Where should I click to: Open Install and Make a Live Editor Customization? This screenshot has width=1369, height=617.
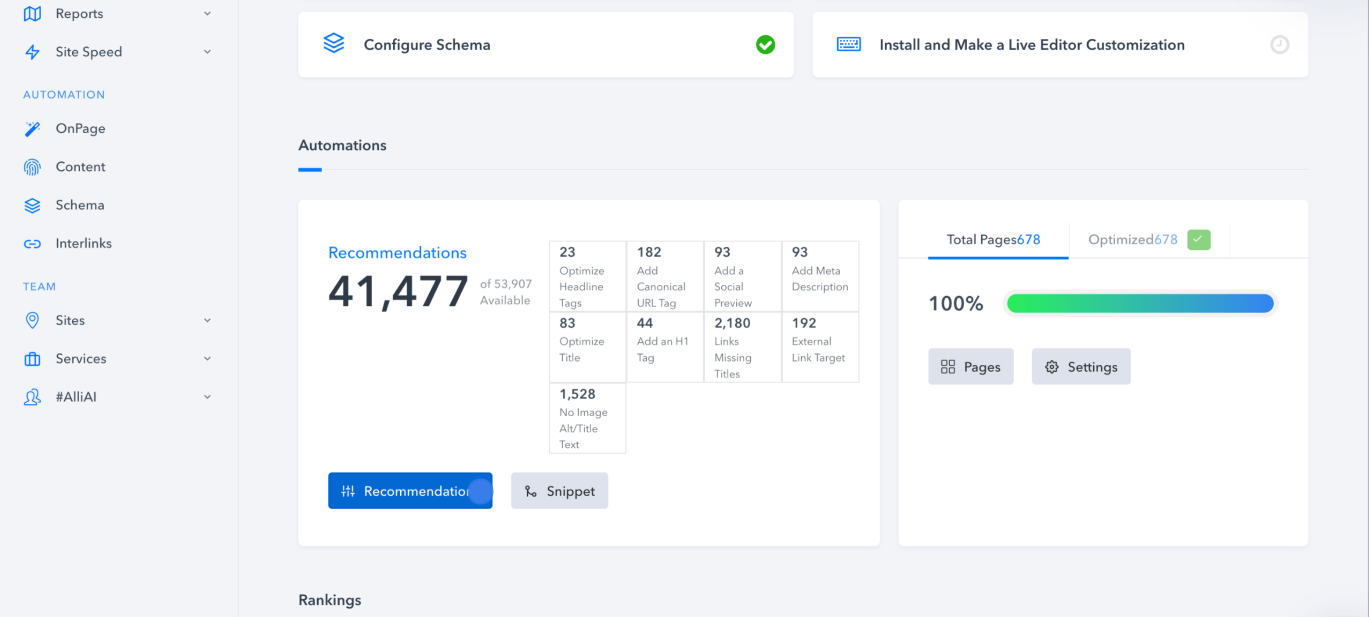pyautogui.click(x=1060, y=45)
